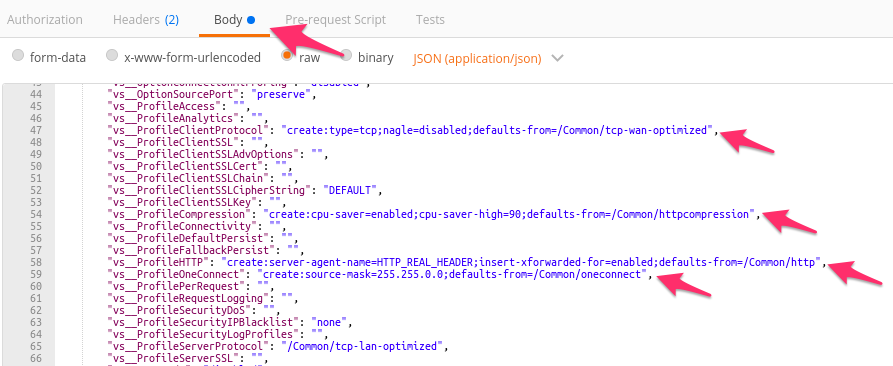
Task: Click the tcp-wan-optimized create string value
Action: tap(497, 130)
